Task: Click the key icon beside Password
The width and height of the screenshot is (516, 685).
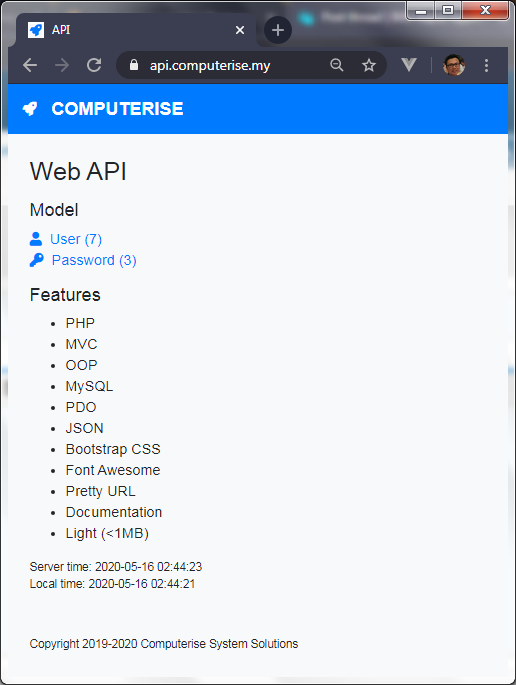Action: (37, 260)
